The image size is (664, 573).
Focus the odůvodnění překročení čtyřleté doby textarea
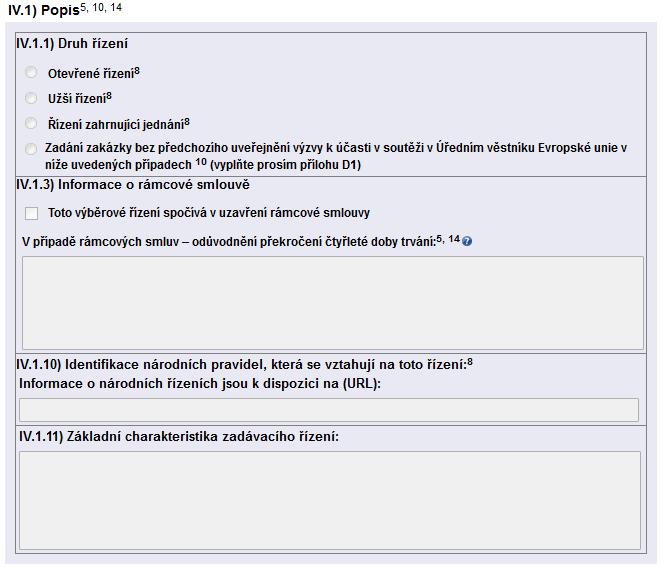click(x=333, y=303)
